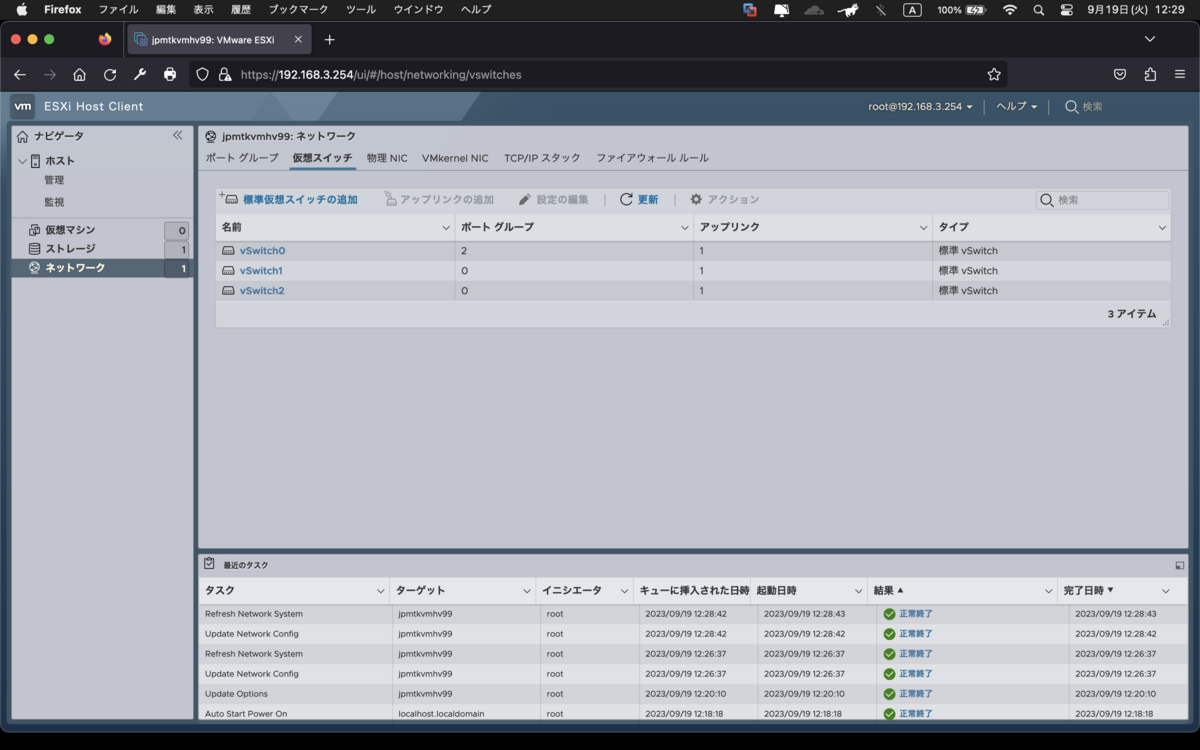This screenshot has width=1200, height=750.
Task: Switch to the TCP/IP スタック tab
Action: tap(542, 158)
